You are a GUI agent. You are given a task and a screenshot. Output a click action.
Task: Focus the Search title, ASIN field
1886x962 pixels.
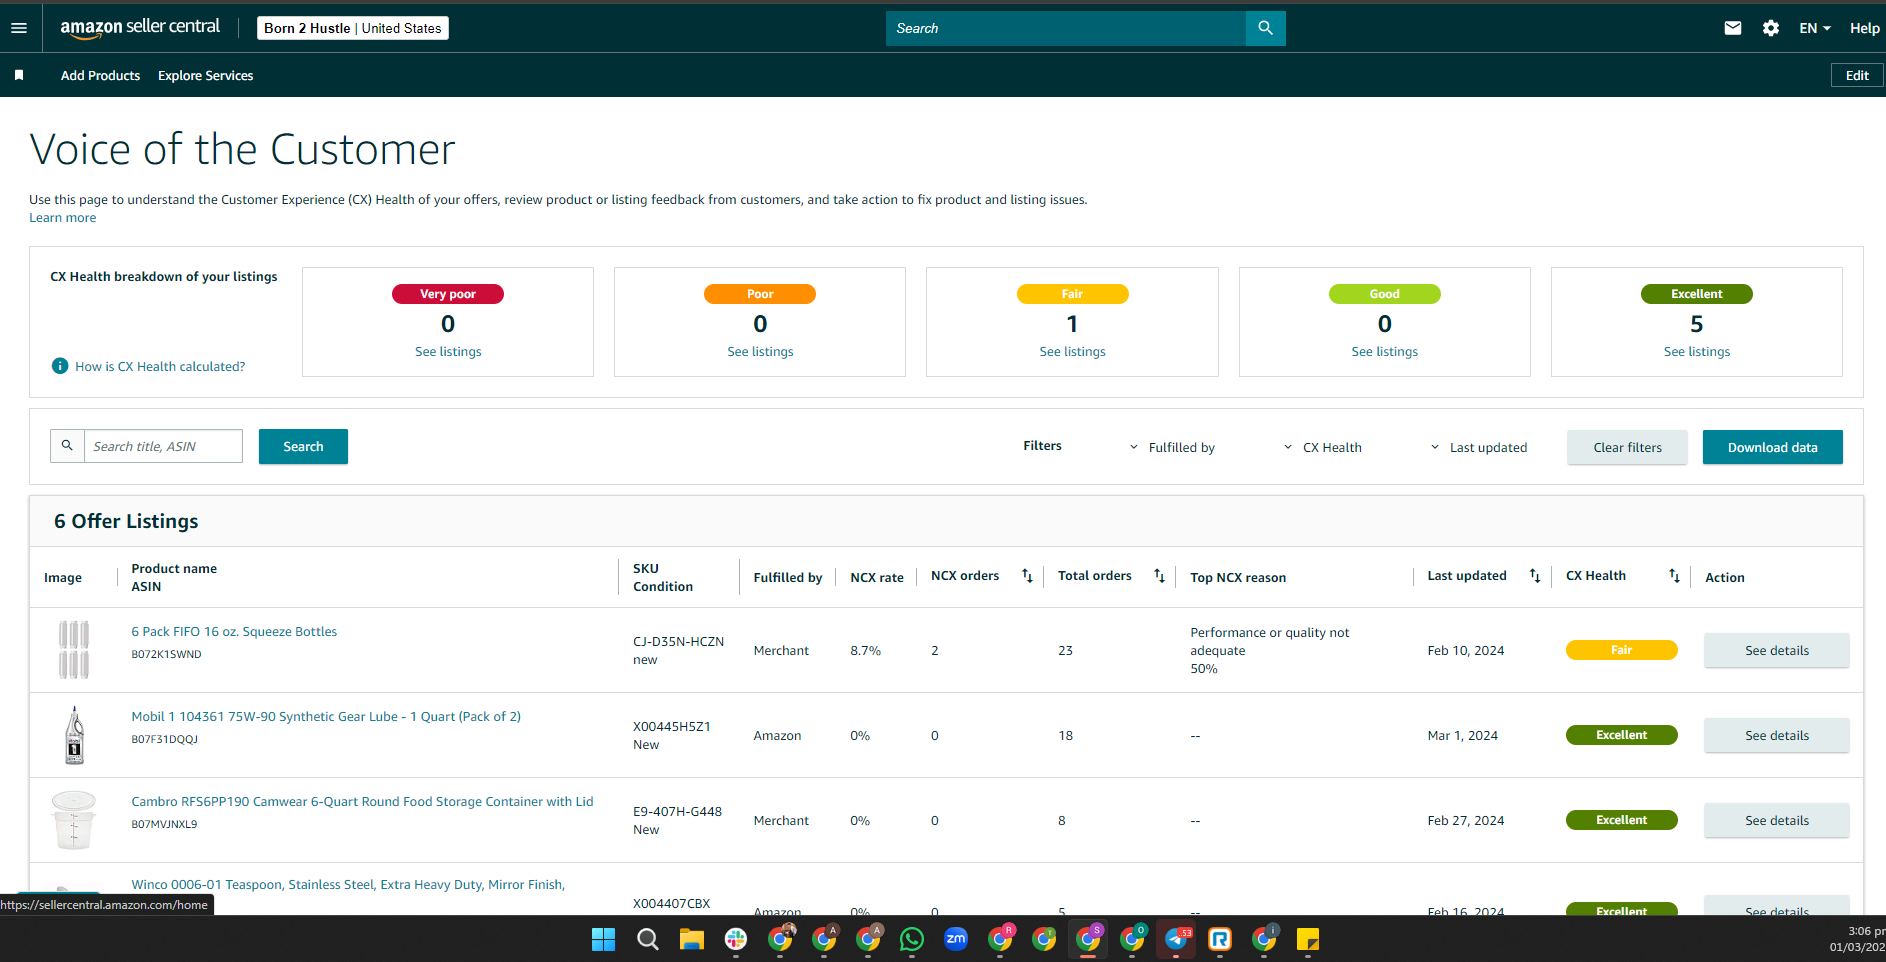tap(163, 446)
